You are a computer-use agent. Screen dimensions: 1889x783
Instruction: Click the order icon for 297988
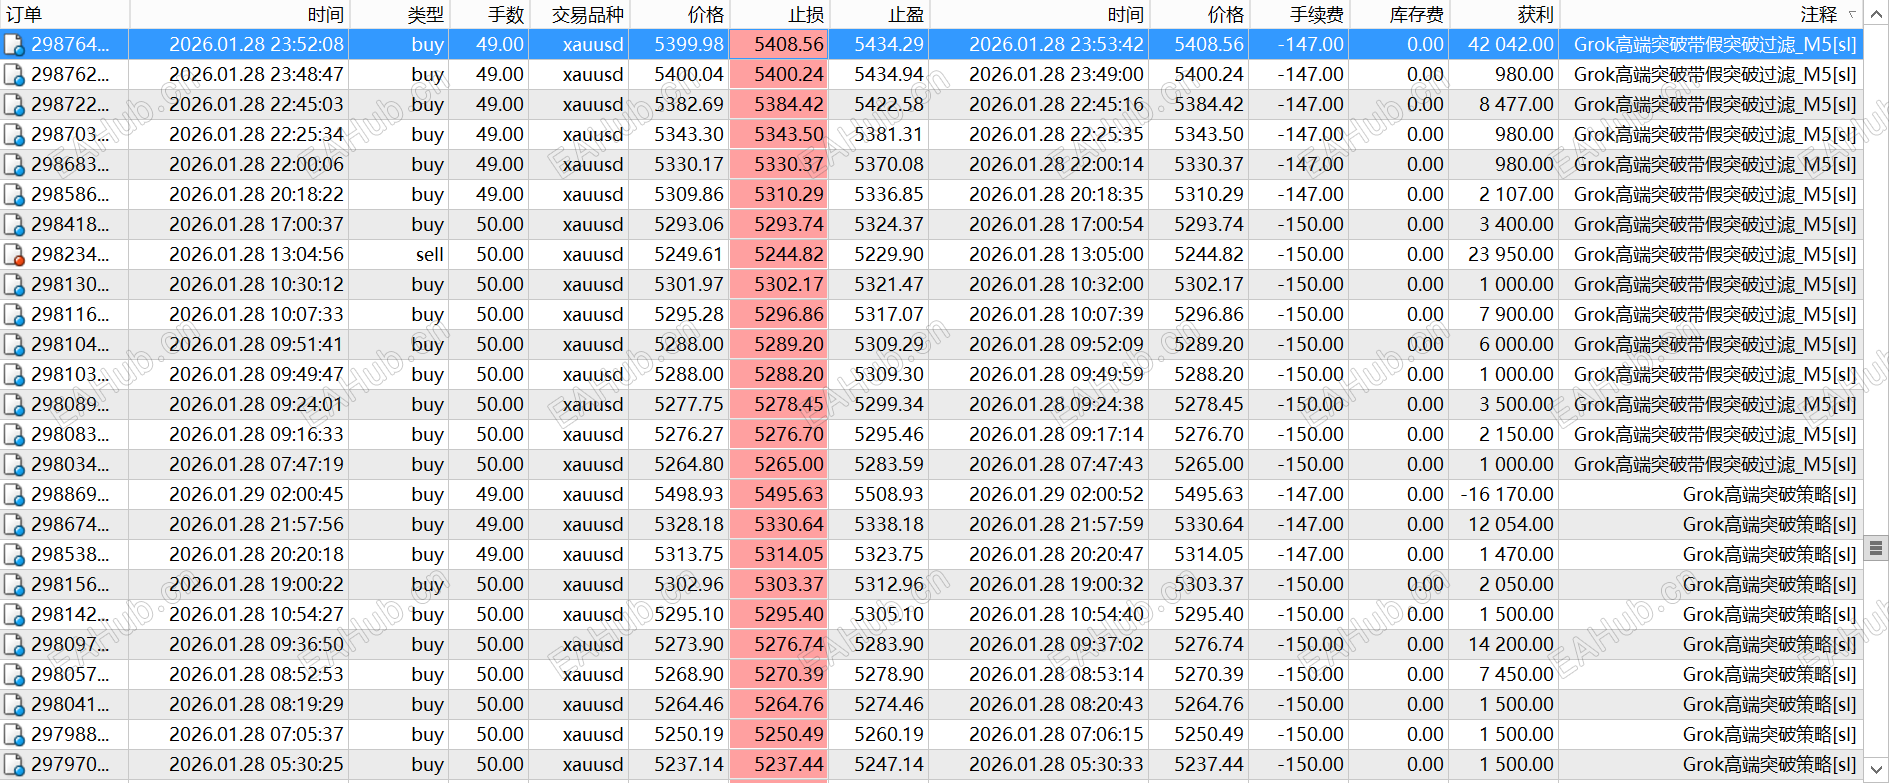[x=14, y=735]
